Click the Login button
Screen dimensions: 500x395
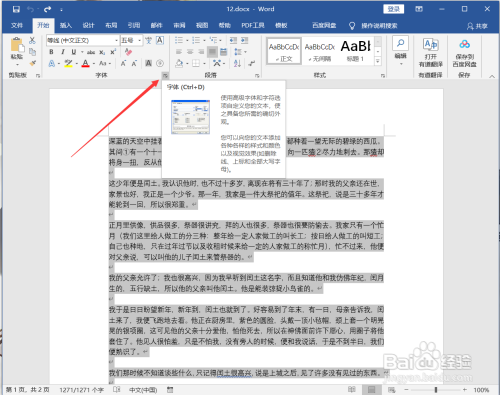point(394,9)
